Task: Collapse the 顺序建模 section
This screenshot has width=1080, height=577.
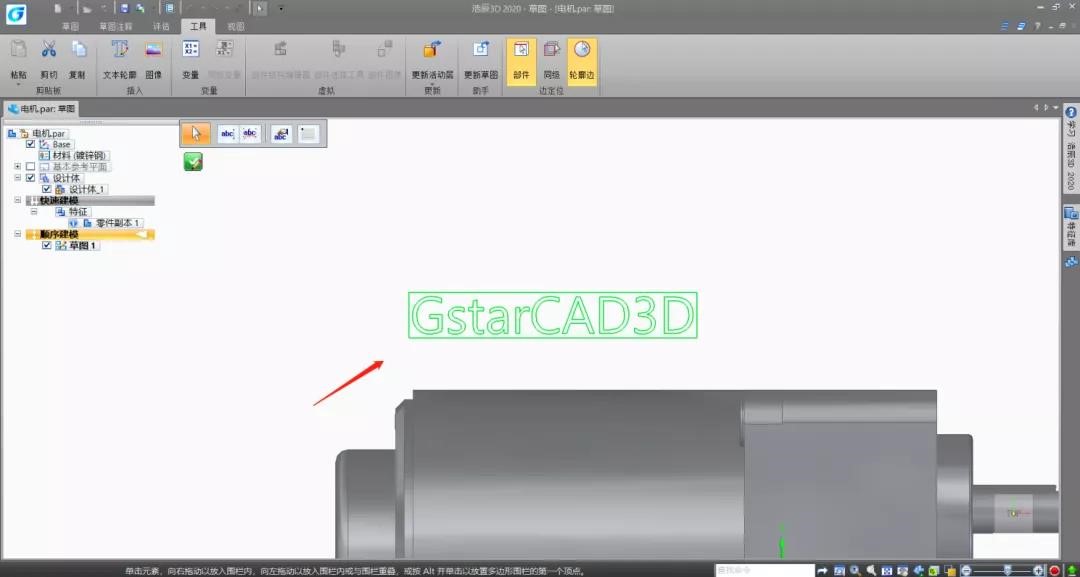Action: [17, 234]
